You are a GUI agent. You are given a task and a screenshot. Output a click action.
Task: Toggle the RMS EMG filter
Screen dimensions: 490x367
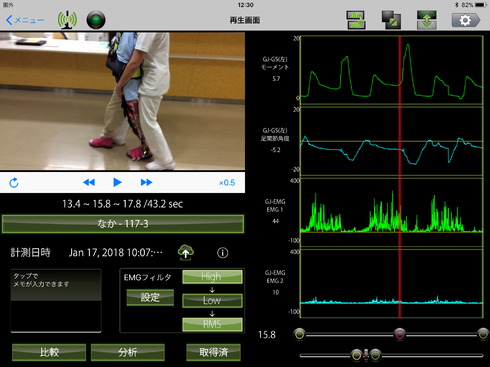pos(212,324)
